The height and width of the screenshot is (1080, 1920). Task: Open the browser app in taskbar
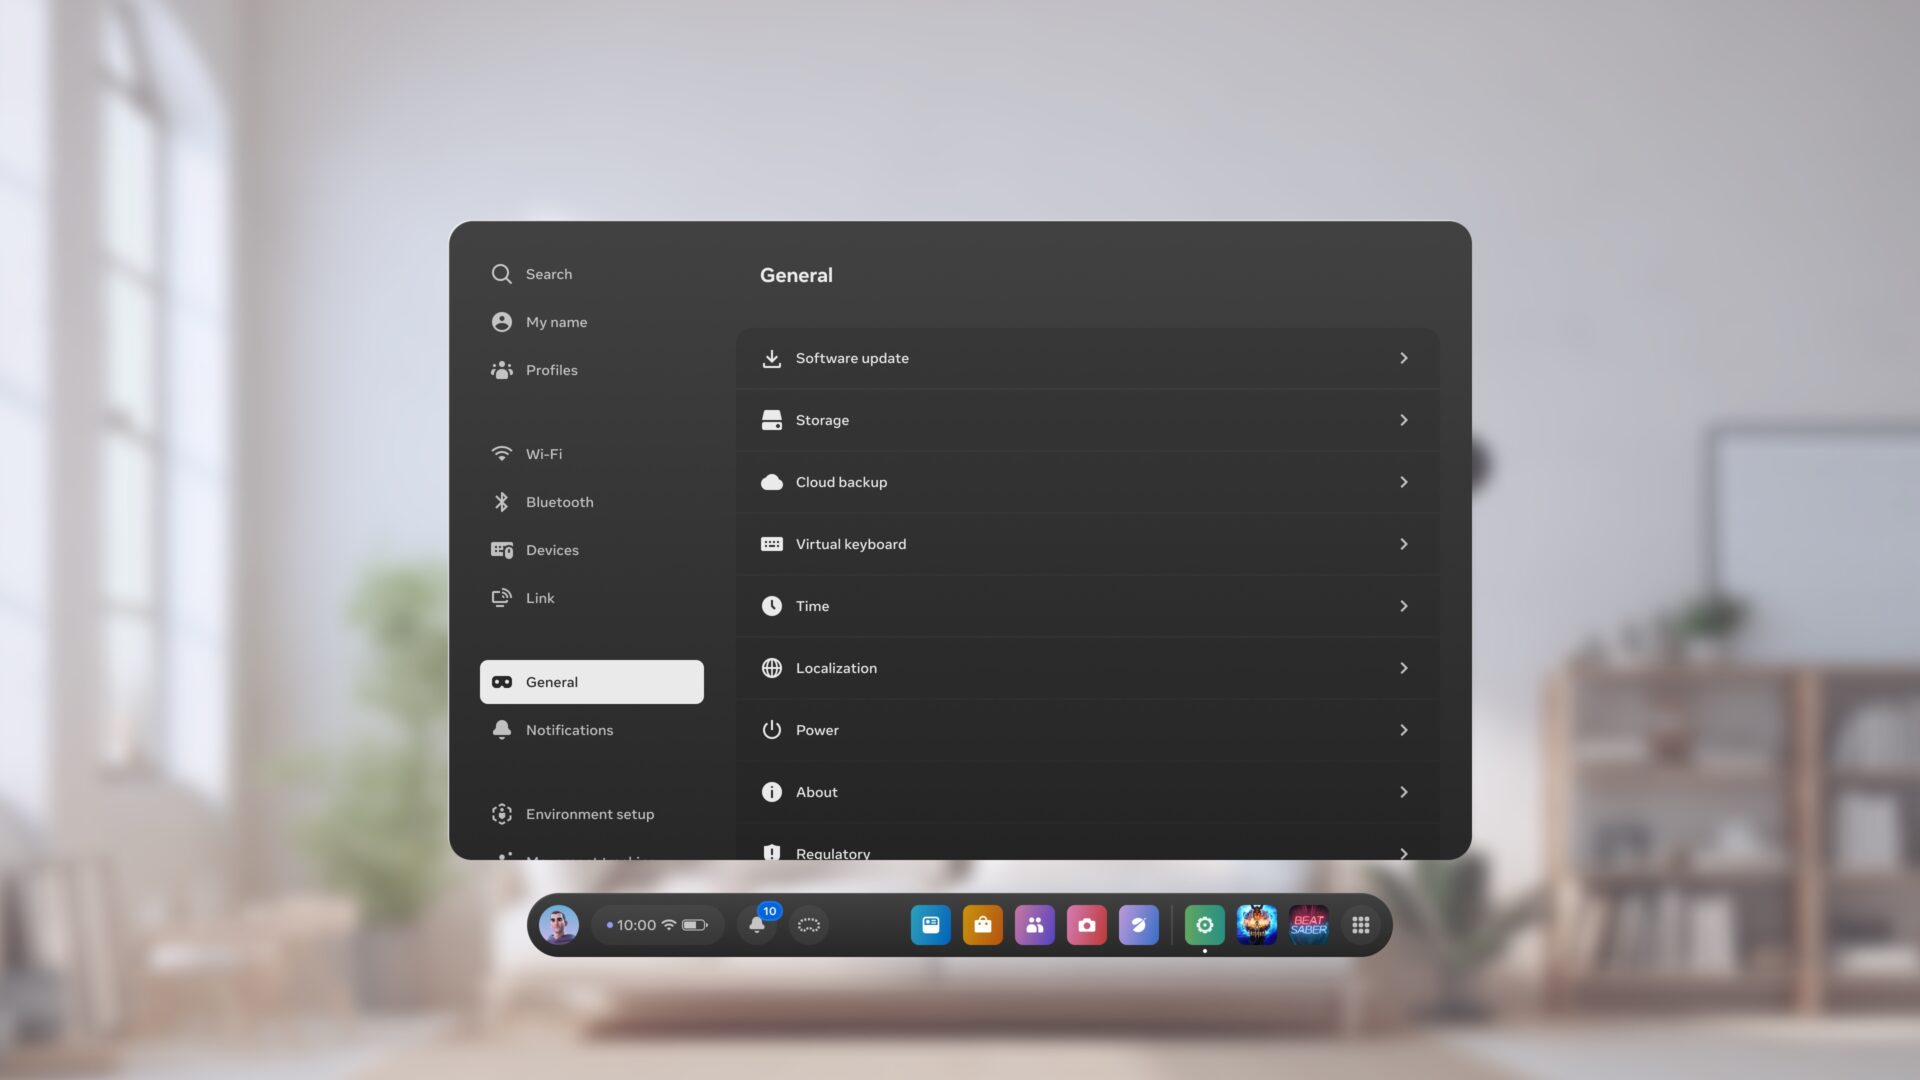pyautogui.click(x=1138, y=924)
